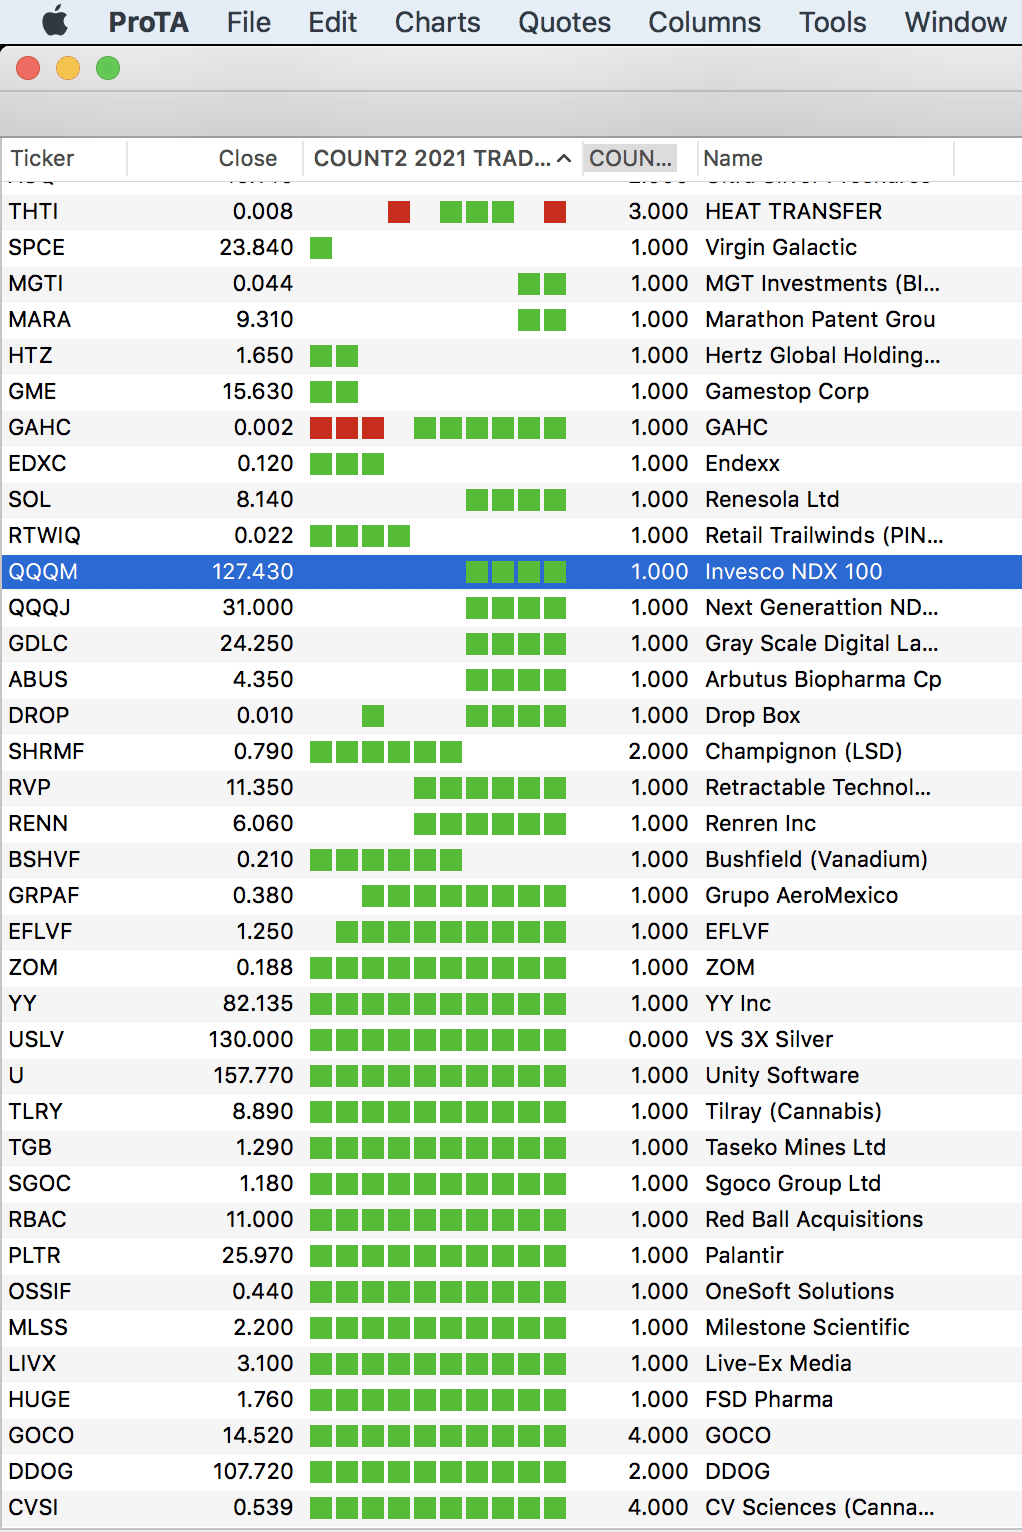
Task: Select the GOCO ticker
Action: click(x=41, y=1436)
